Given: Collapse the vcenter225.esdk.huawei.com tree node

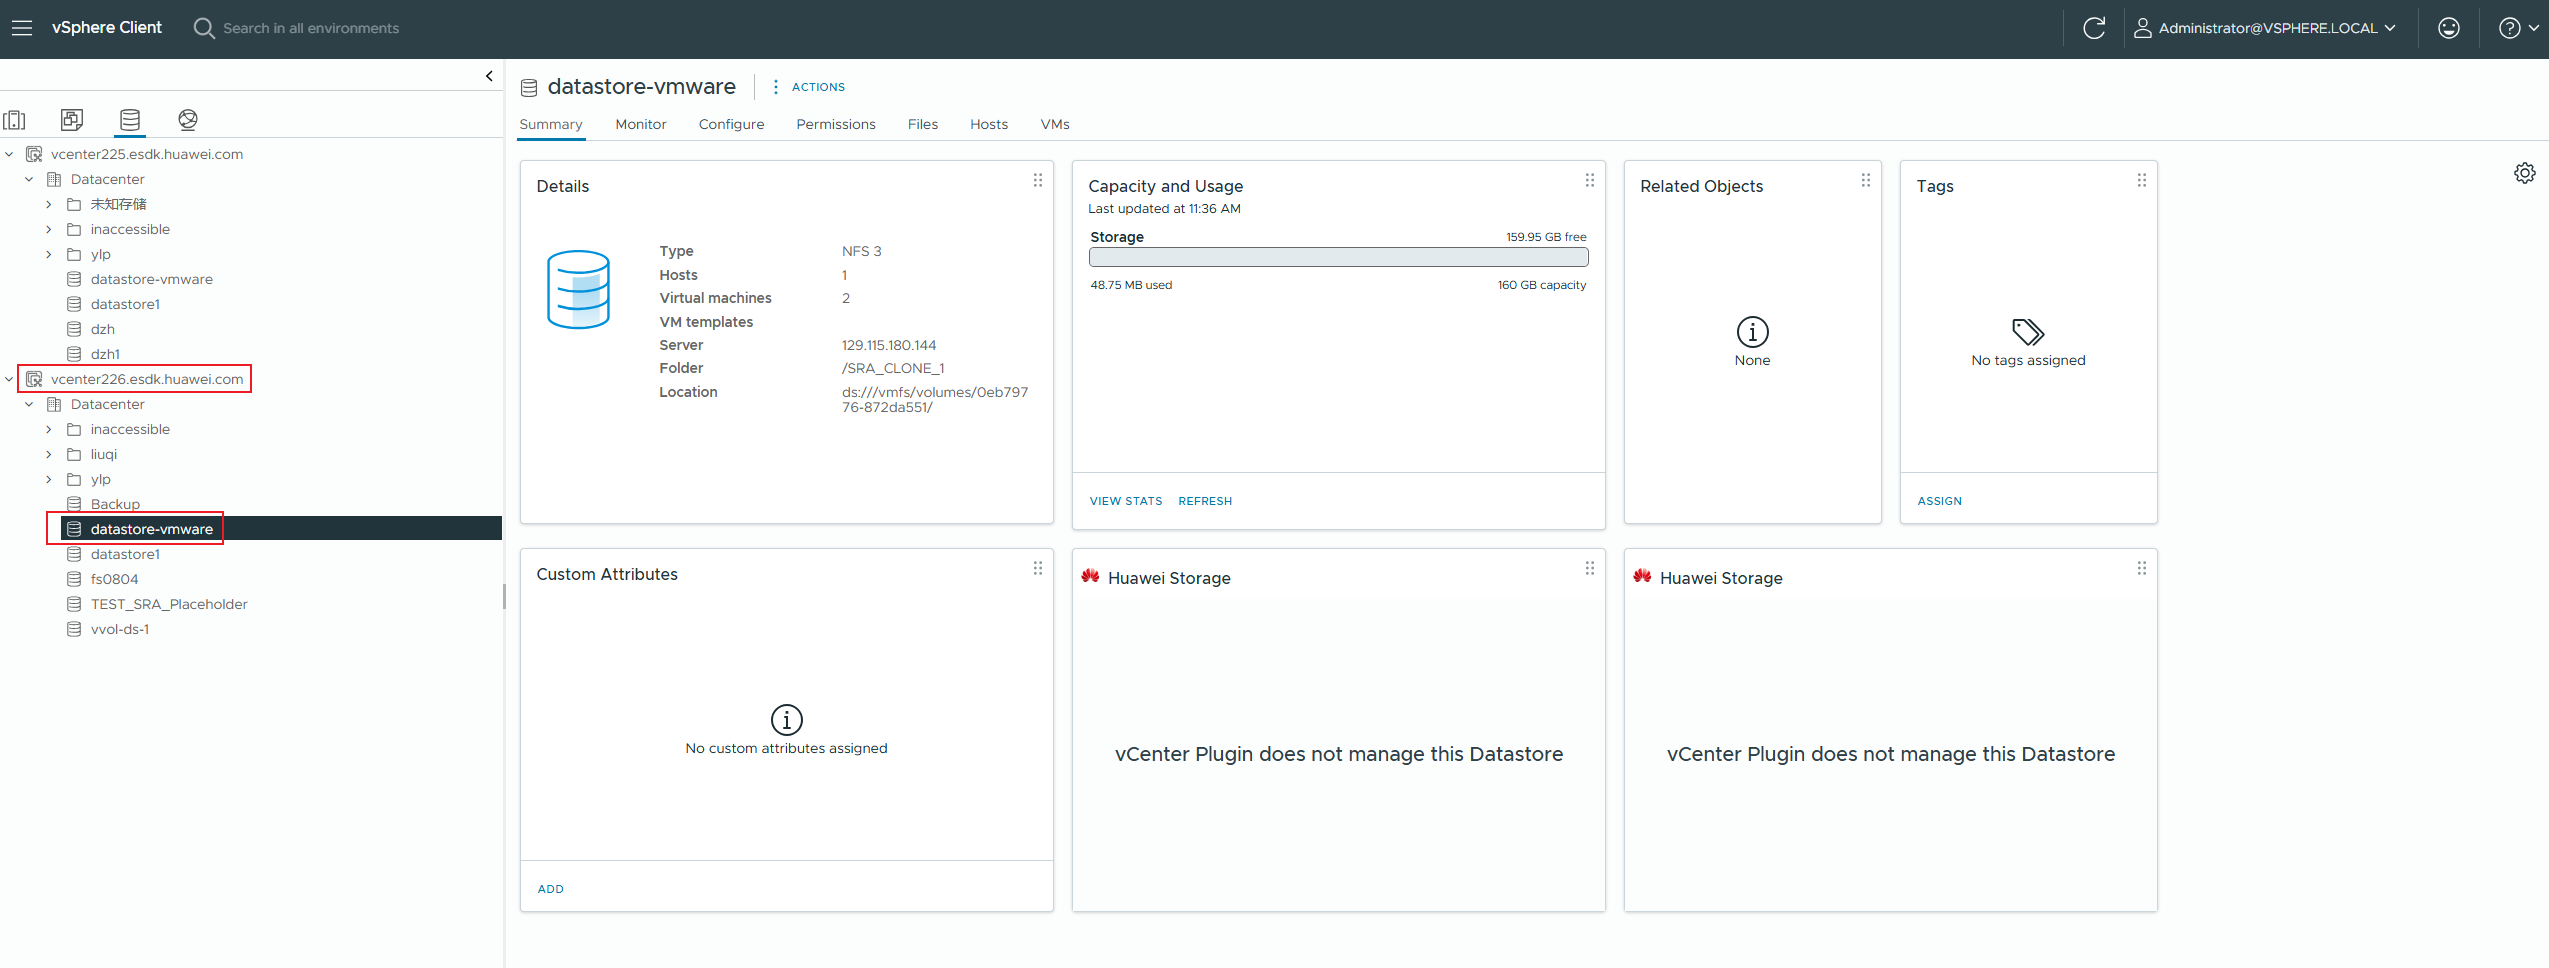Looking at the screenshot, I should [9, 154].
